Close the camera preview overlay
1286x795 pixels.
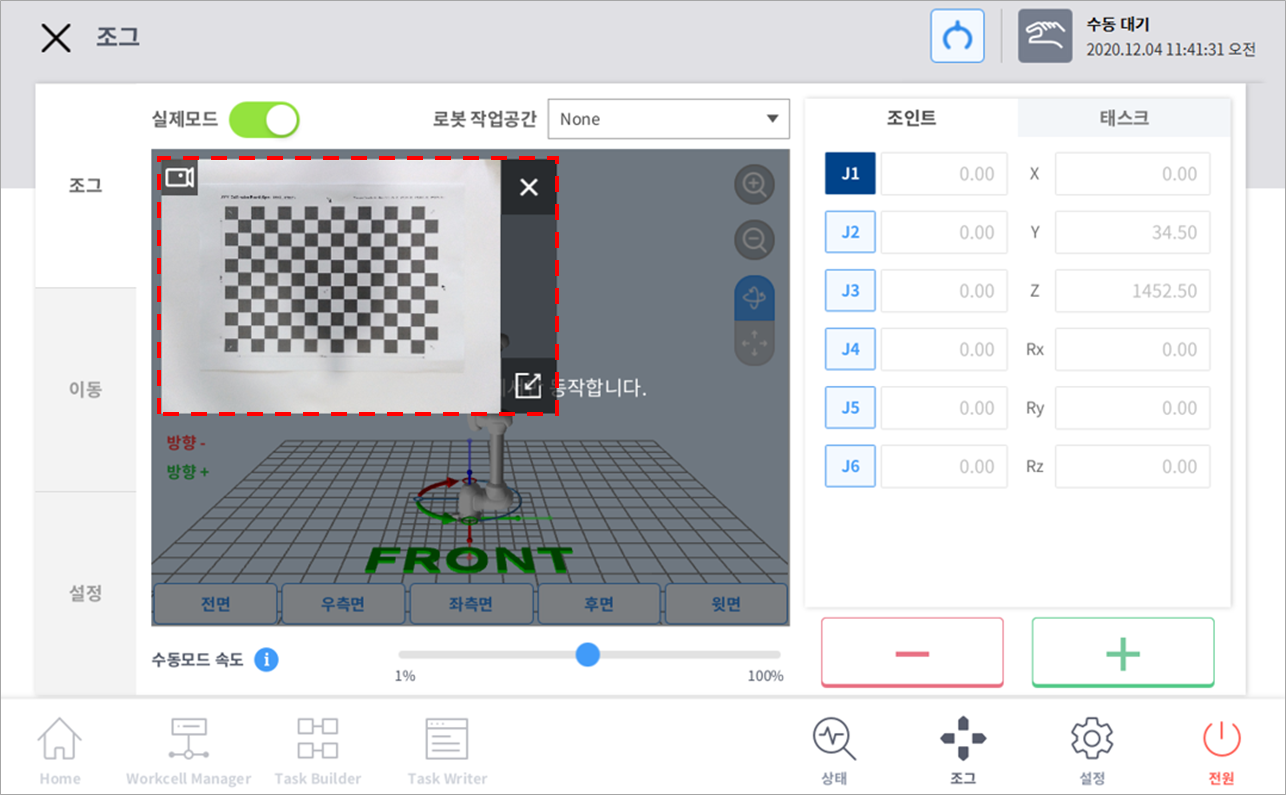(529, 187)
